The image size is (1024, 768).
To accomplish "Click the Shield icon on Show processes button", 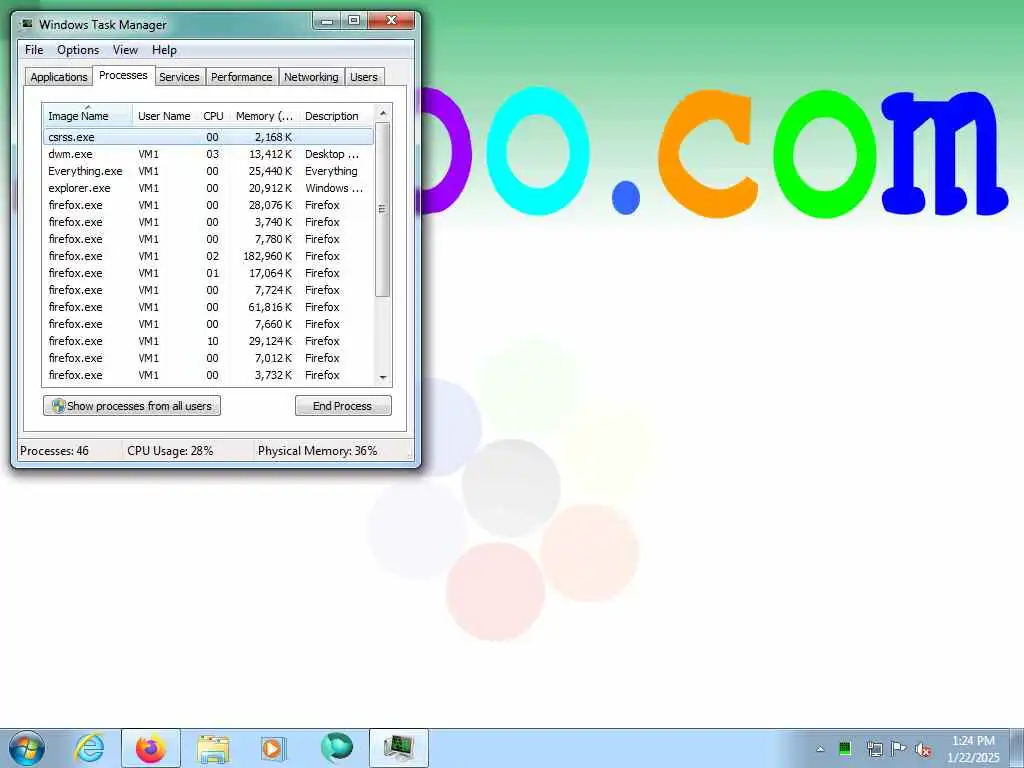I will pyautogui.click(x=58, y=406).
